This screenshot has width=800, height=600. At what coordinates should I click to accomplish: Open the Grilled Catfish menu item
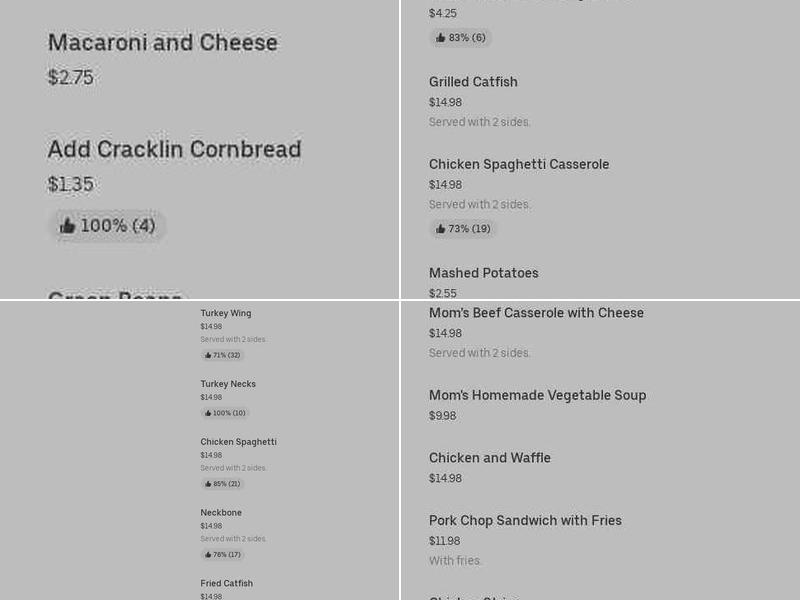[473, 82]
